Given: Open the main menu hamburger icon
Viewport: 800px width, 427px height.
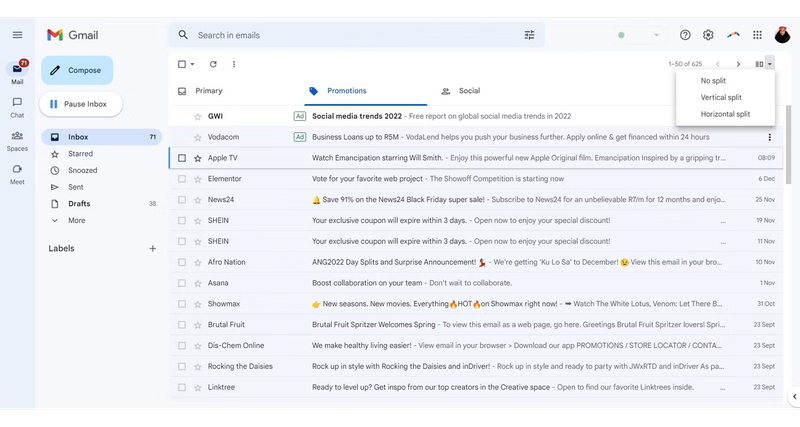Looking at the screenshot, I should pos(17,35).
